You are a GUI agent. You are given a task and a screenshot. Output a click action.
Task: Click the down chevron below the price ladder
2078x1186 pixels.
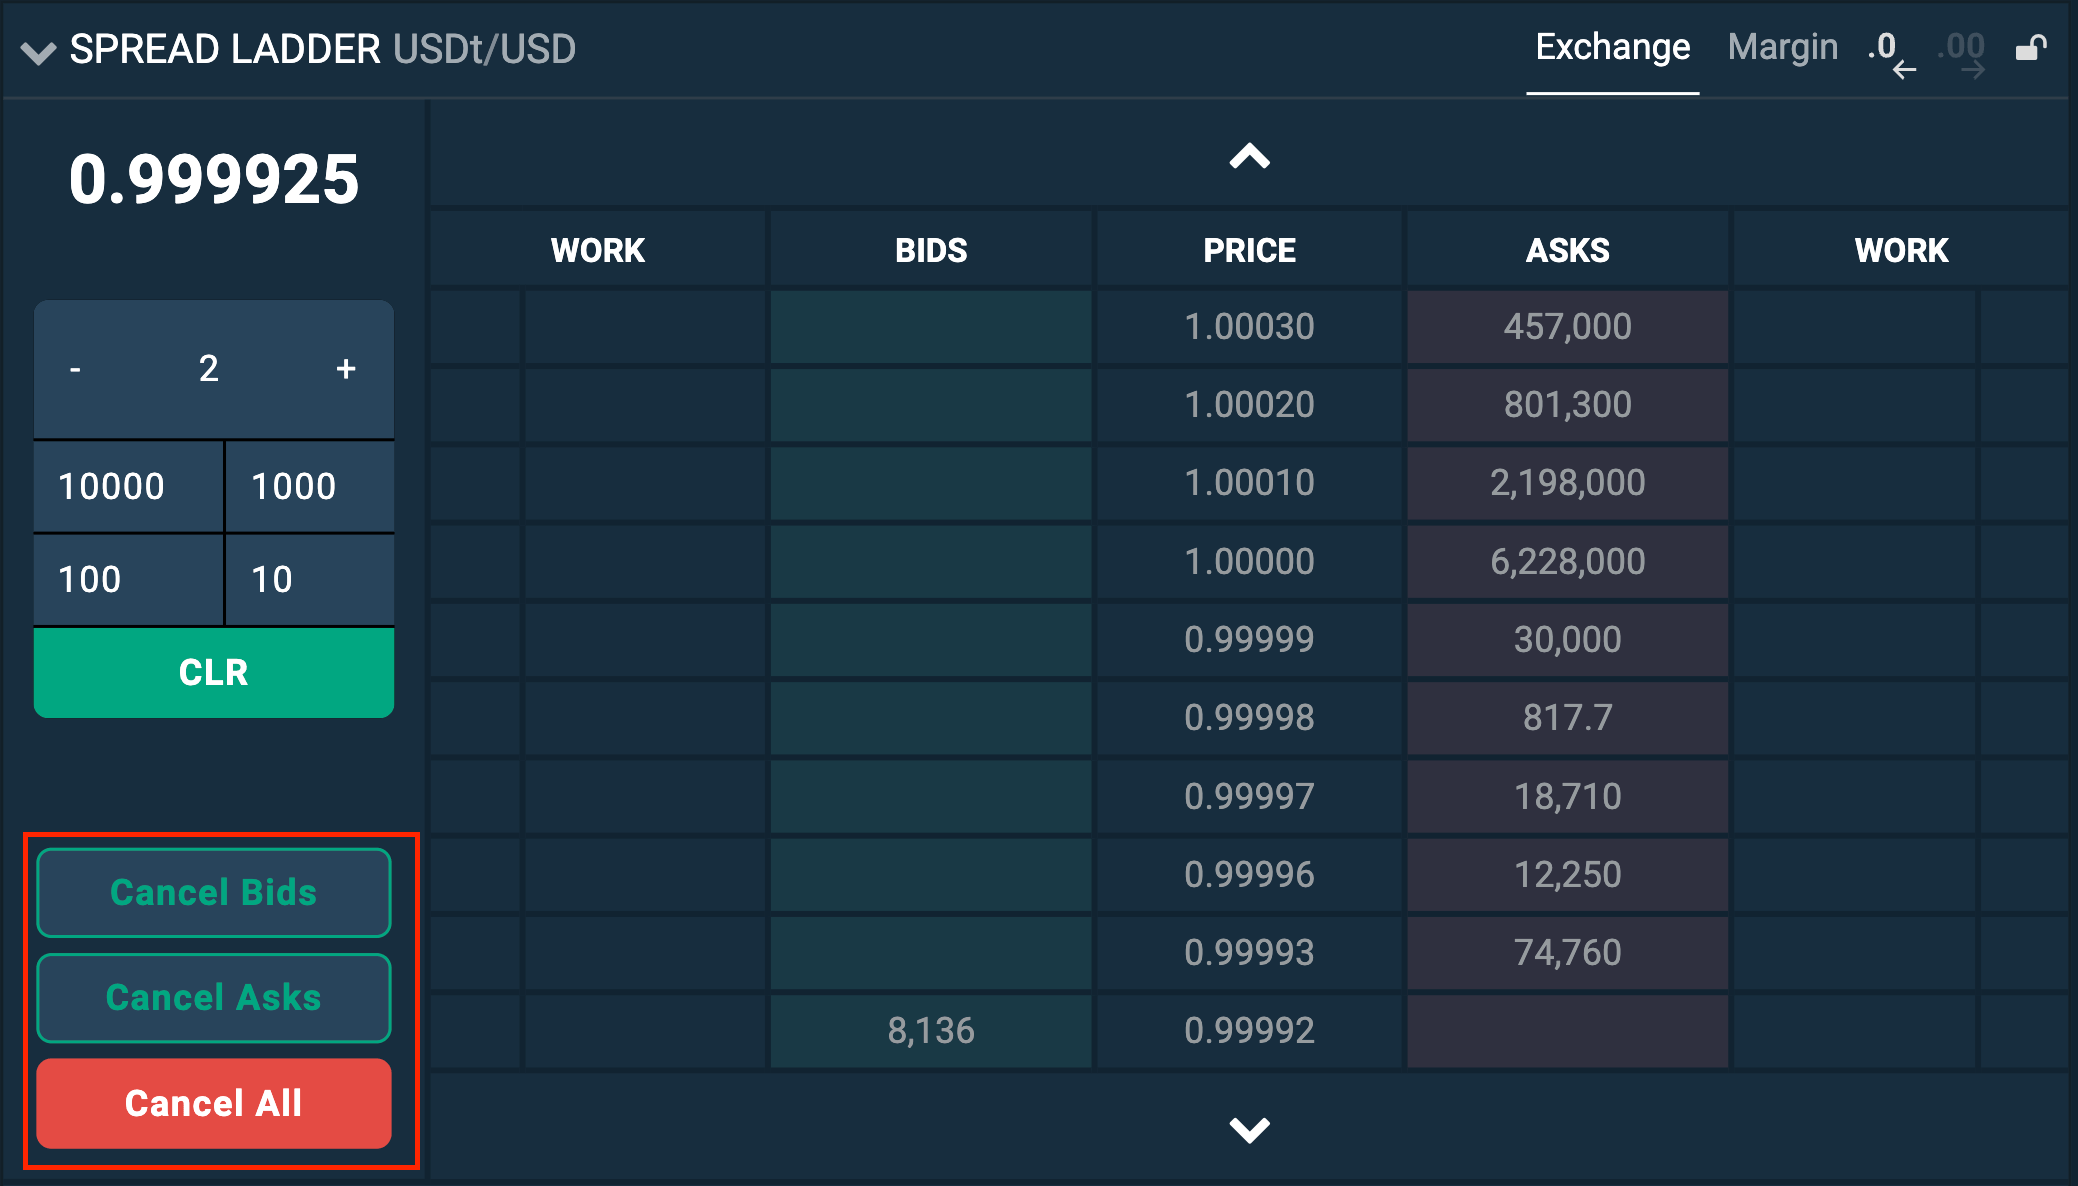pos(1249,1130)
